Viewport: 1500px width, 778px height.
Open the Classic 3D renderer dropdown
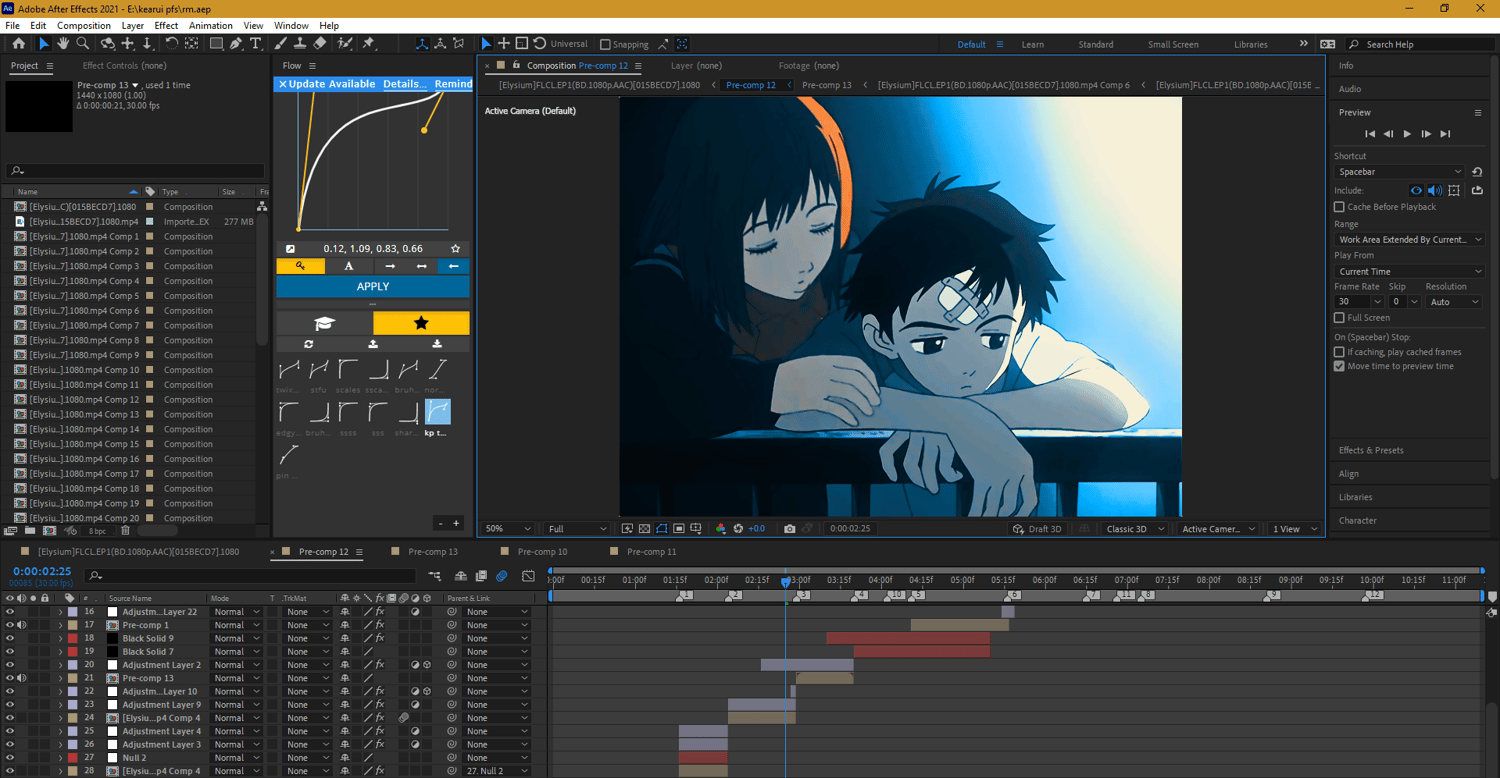[1135, 529]
